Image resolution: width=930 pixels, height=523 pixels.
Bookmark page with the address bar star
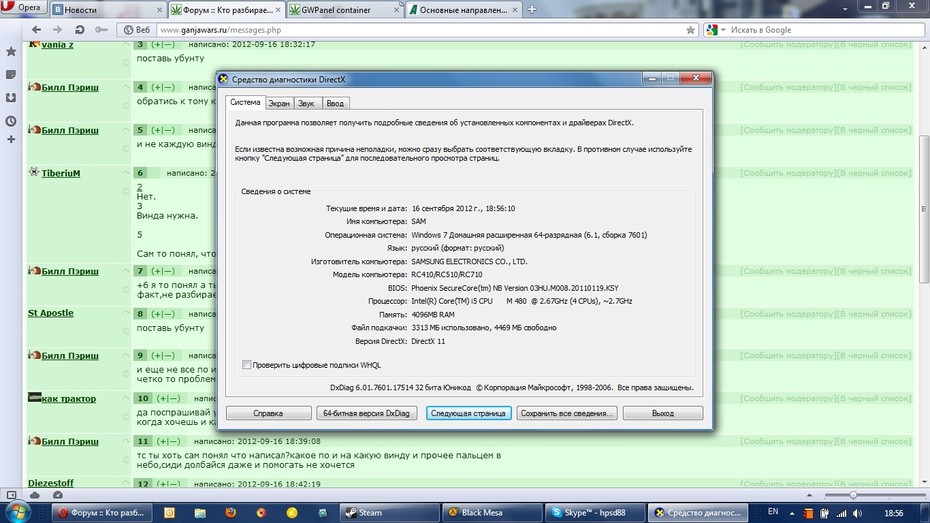[x=690, y=30]
